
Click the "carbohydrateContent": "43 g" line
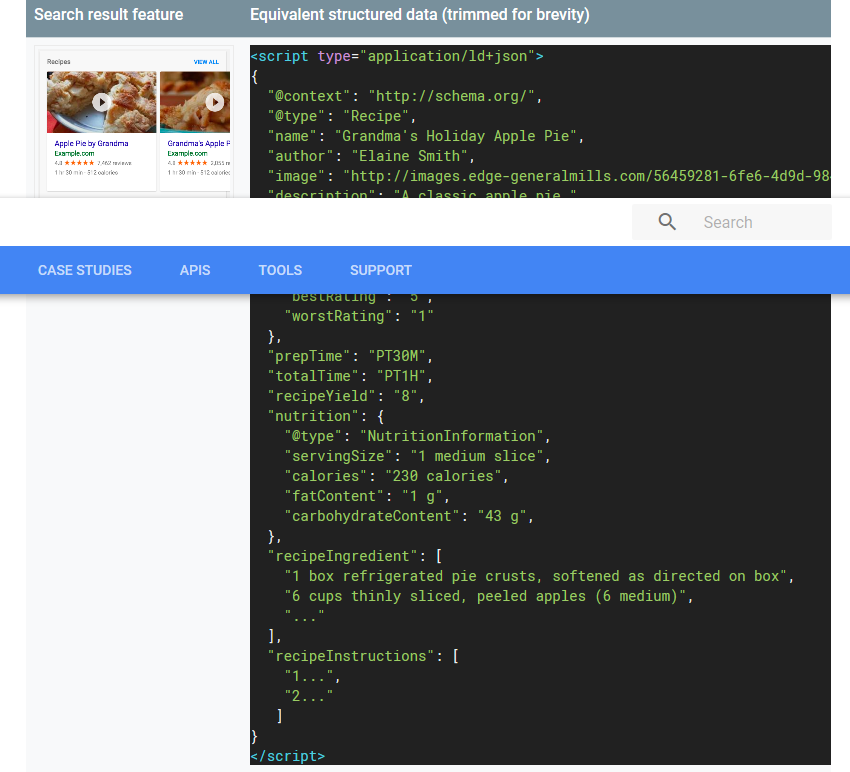pos(409,517)
